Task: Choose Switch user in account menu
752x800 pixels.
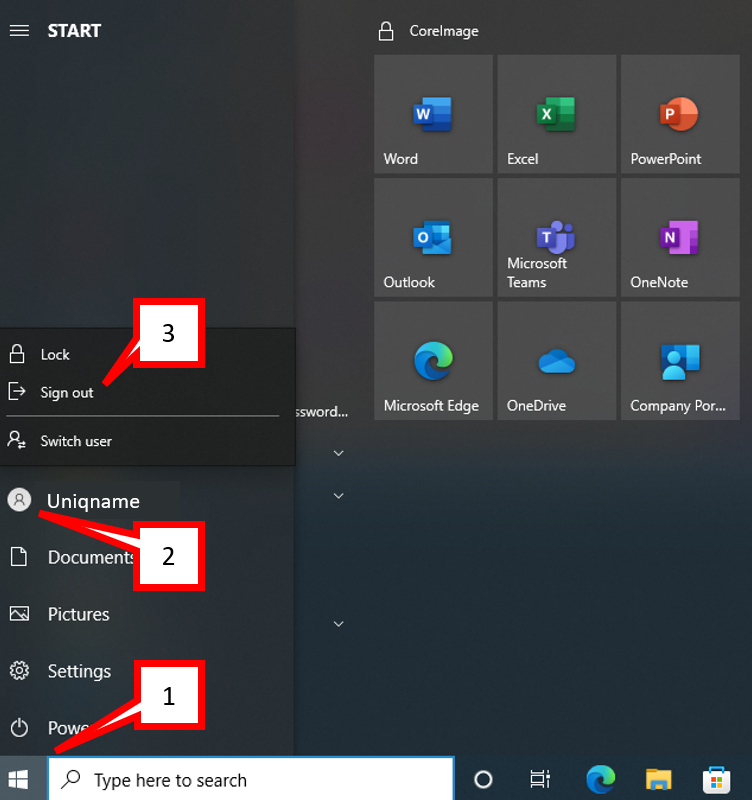Action: pos(148,441)
